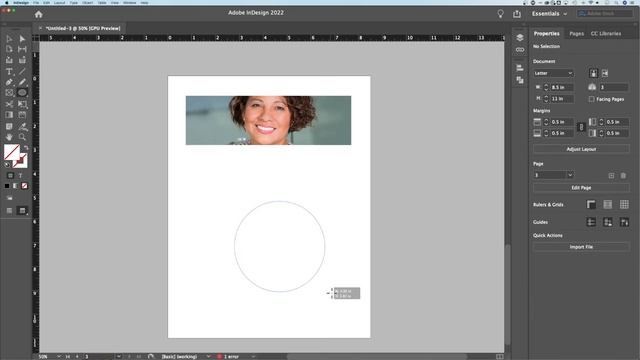This screenshot has height=360, width=640.
Task: Toggle Show Baseline Grid button
Action: (608, 204)
